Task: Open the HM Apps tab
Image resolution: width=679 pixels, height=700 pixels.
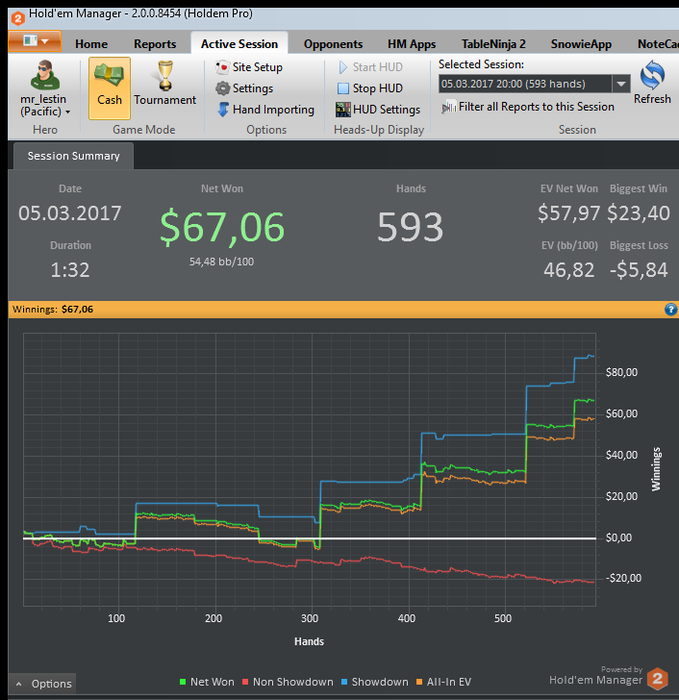Action: (x=412, y=44)
